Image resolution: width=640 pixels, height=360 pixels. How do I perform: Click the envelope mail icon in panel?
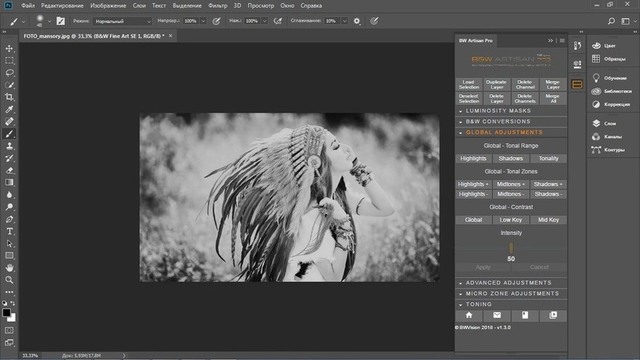[x=497, y=316]
